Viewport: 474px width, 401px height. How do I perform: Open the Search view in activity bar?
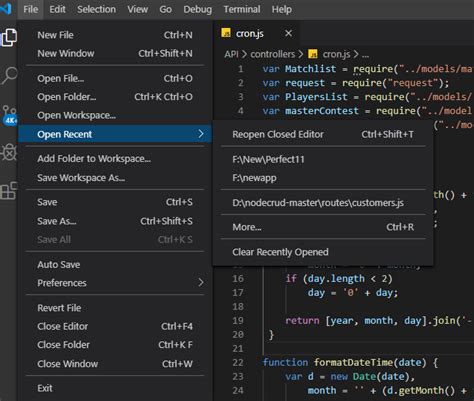[9, 75]
